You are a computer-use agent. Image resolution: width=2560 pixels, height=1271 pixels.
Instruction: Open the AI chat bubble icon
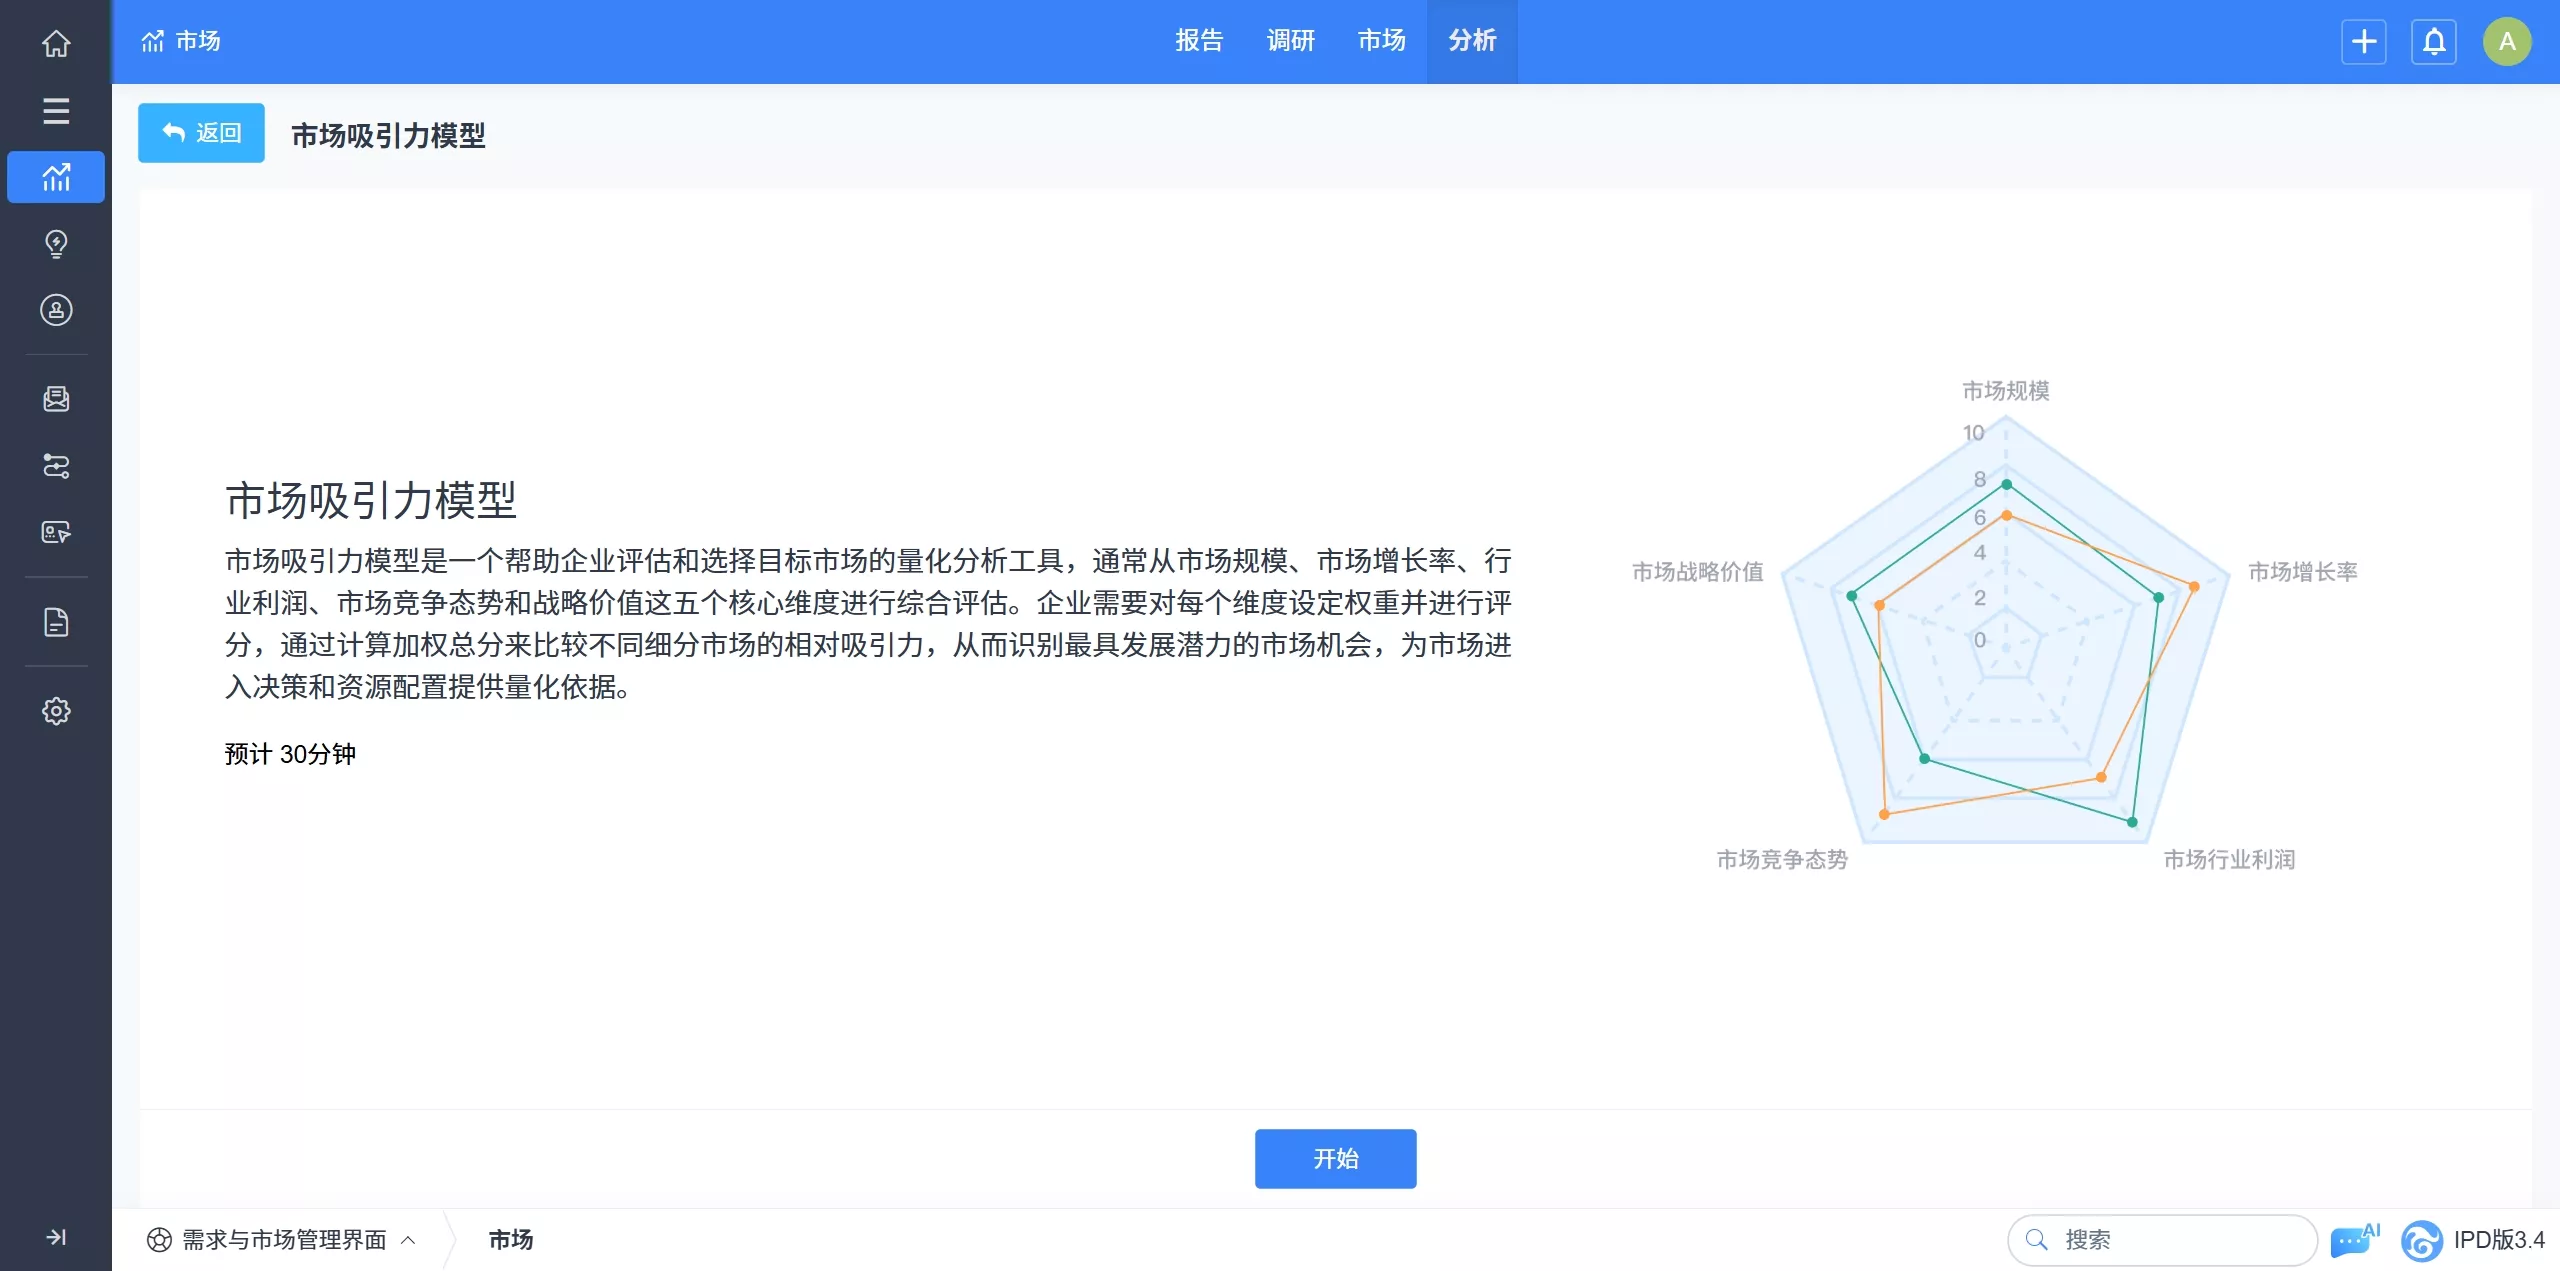[x=2355, y=1240]
